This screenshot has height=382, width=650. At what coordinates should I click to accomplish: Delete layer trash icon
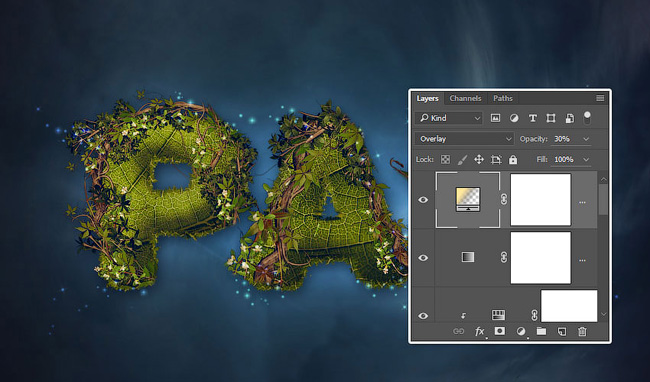[x=582, y=331]
